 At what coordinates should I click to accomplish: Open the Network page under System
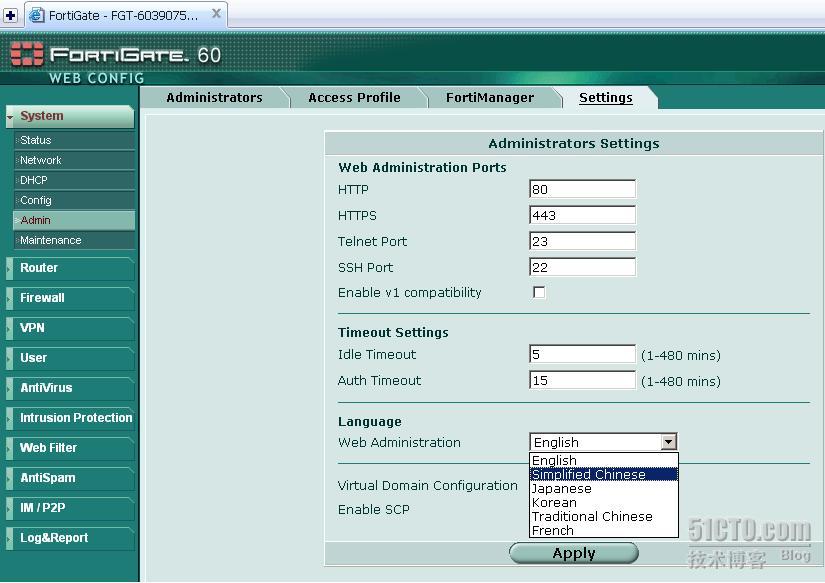coord(74,160)
